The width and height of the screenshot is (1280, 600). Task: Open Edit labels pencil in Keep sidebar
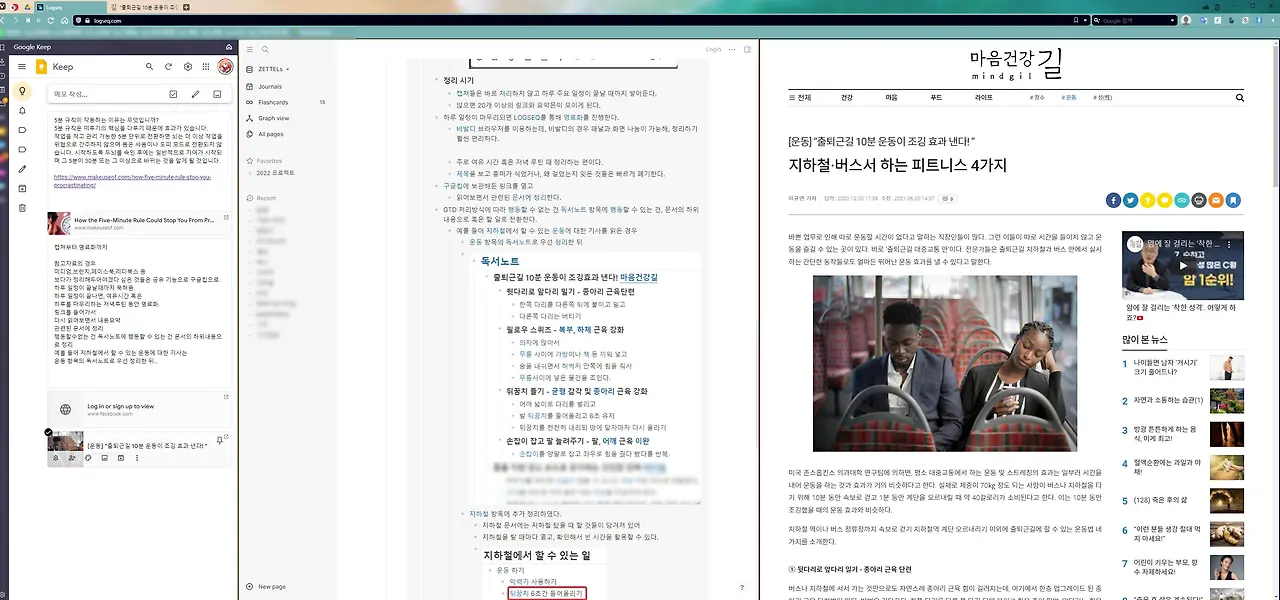pos(22,169)
